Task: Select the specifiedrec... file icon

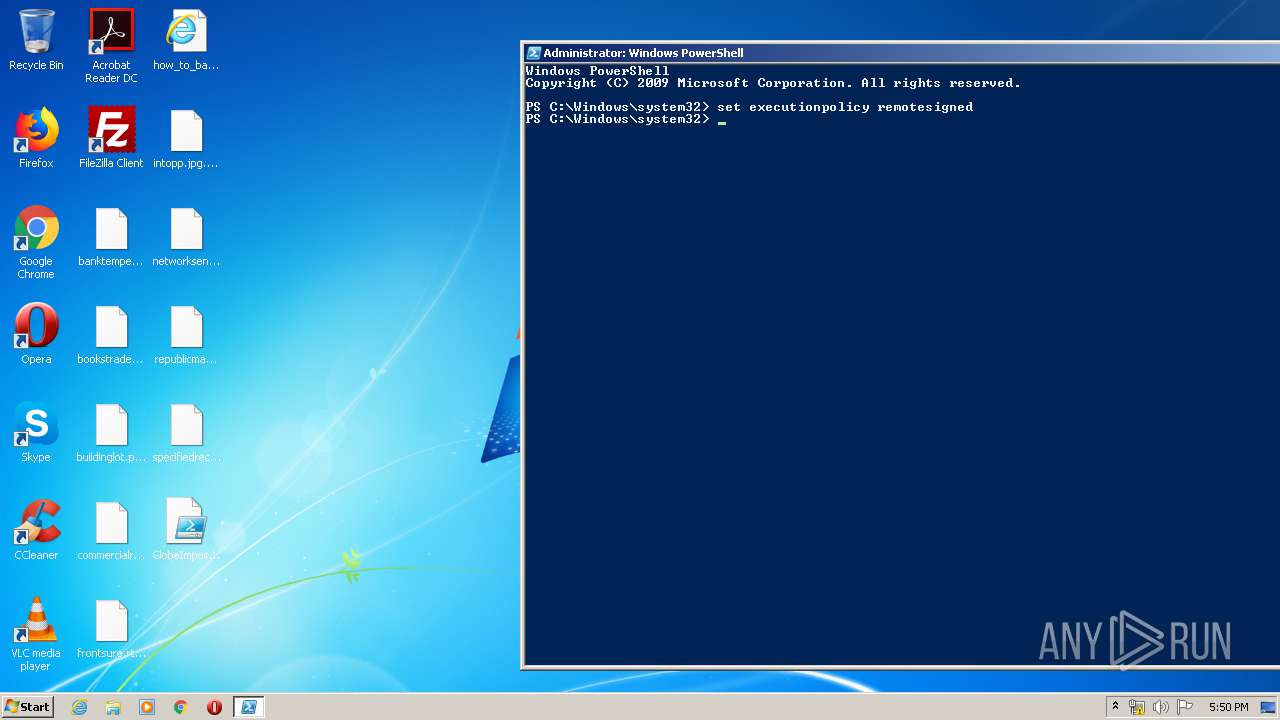Action: tap(186, 432)
